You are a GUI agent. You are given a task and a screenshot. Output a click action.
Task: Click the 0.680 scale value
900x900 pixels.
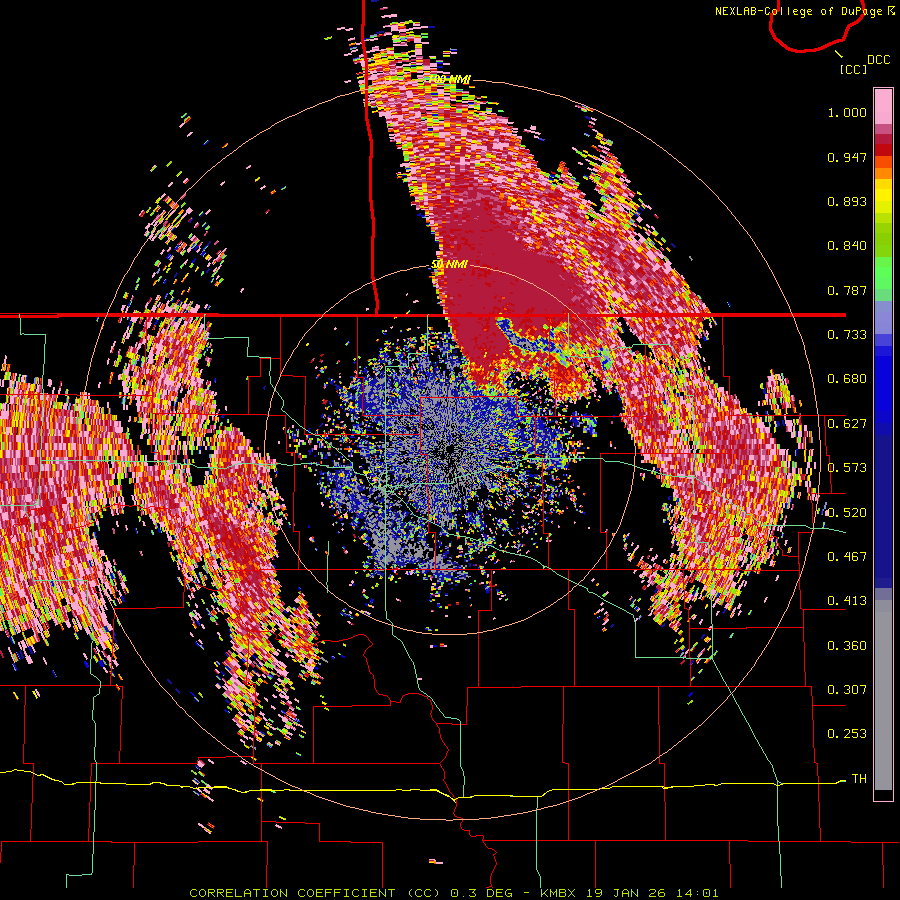coord(847,379)
